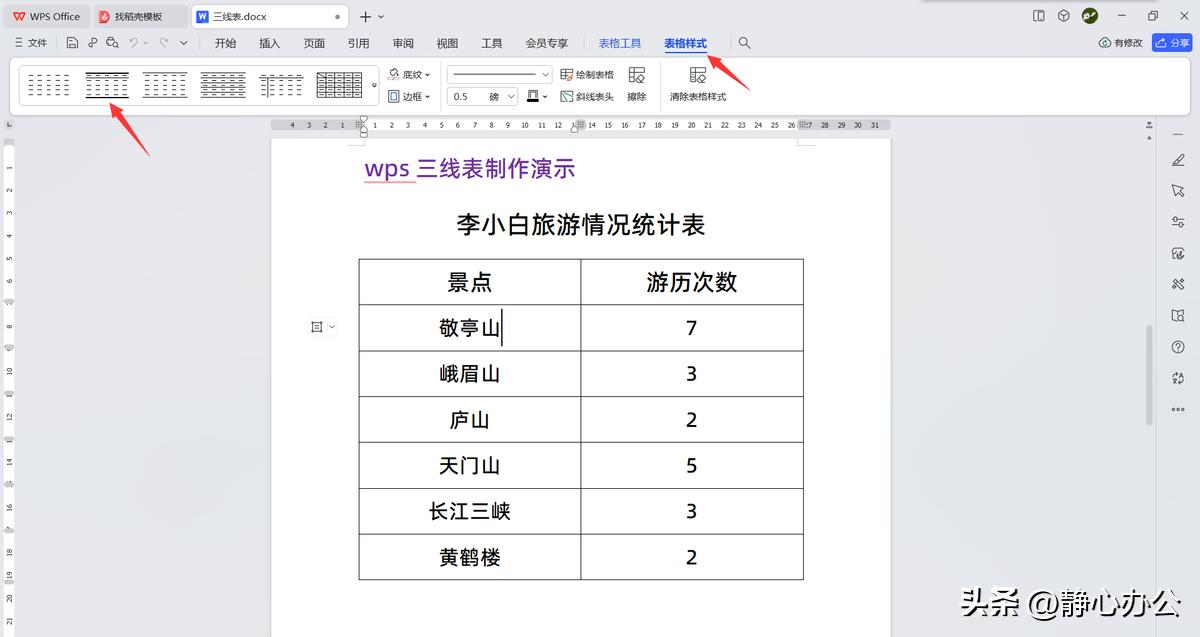Apply 底纹 shading to the table
This screenshot has height=637, width=1200.
pyautogui.click(x=408, y=73)
